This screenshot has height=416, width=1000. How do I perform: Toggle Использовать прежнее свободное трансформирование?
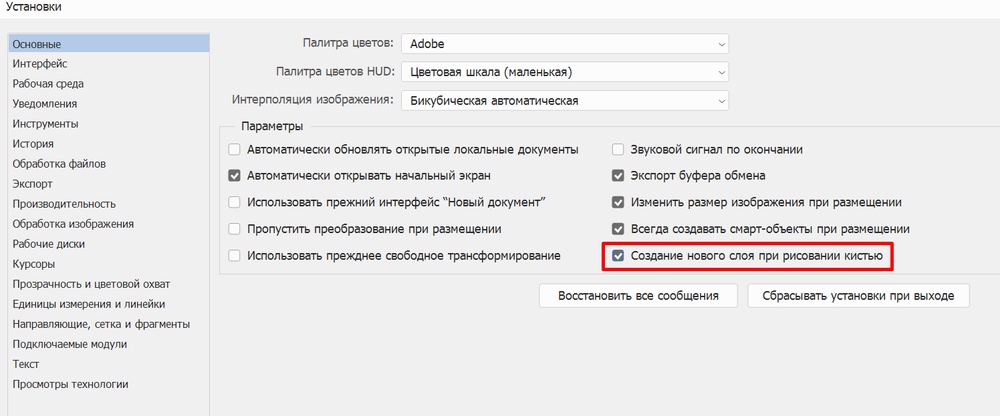[x=235, y=256]
